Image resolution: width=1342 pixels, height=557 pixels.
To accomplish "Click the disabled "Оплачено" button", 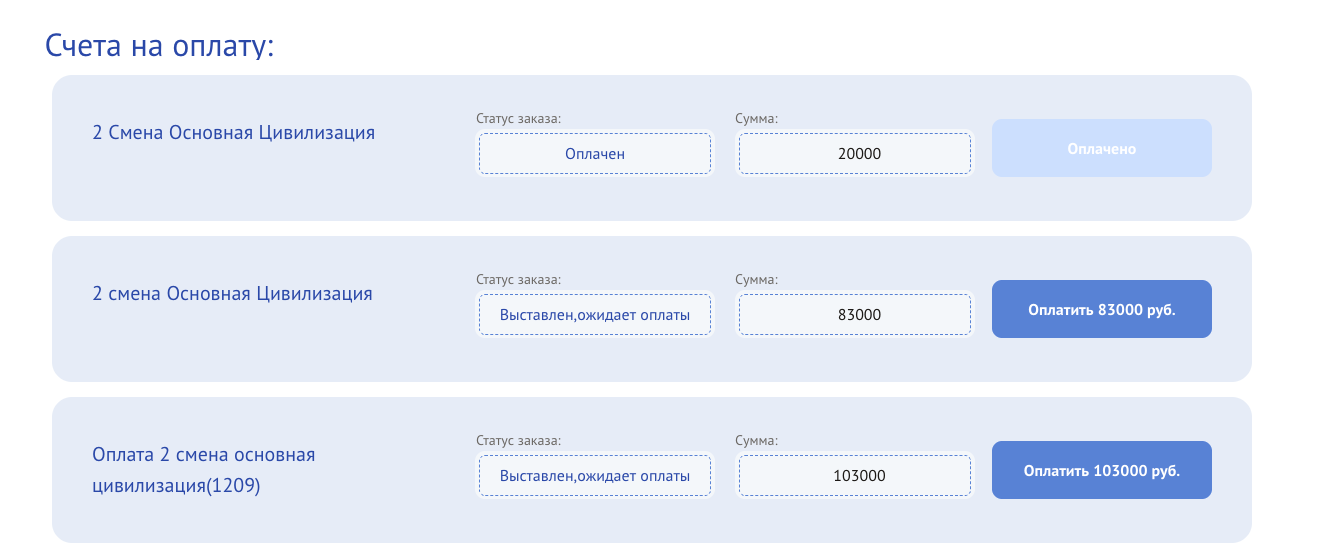I will (x=1101, y=148).
